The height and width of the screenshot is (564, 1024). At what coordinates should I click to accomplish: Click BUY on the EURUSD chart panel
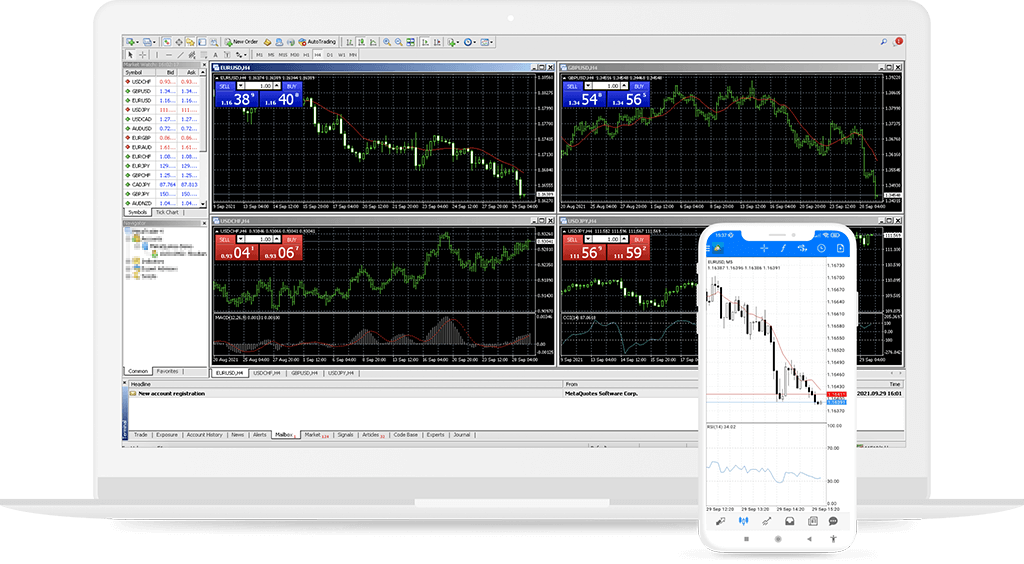(291, 86)
